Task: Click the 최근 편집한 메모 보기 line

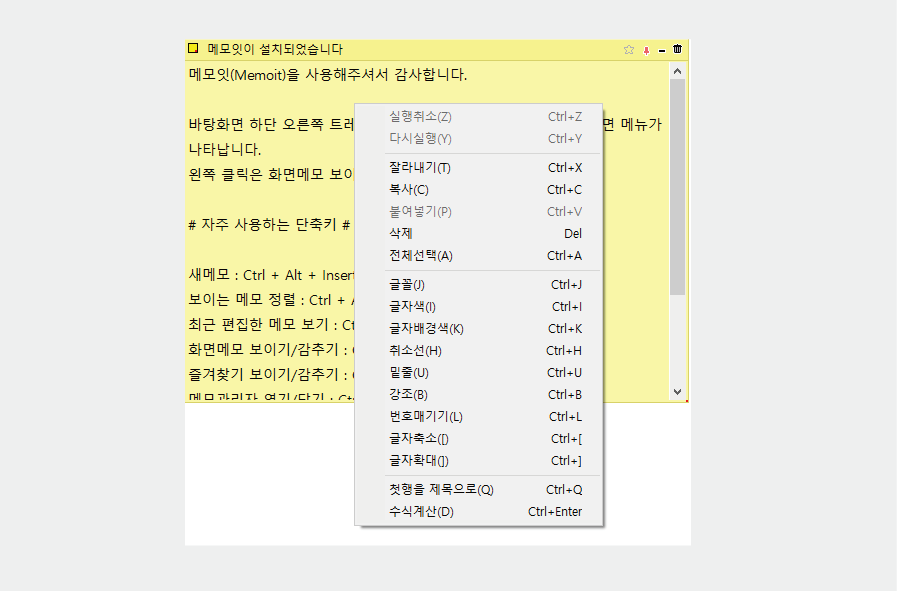Action: pyautogui.click(x=271, y=324)
